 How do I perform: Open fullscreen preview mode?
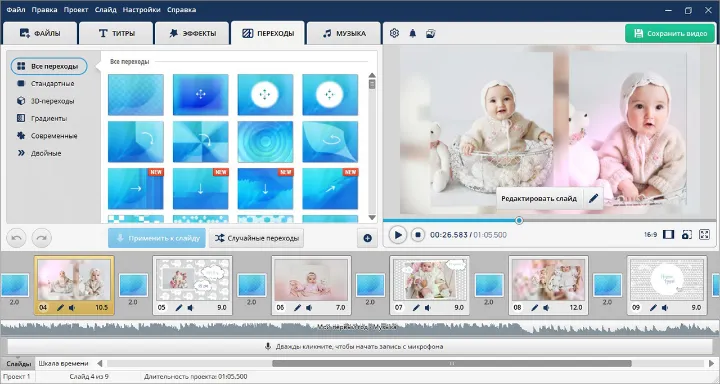pos(704,235)
